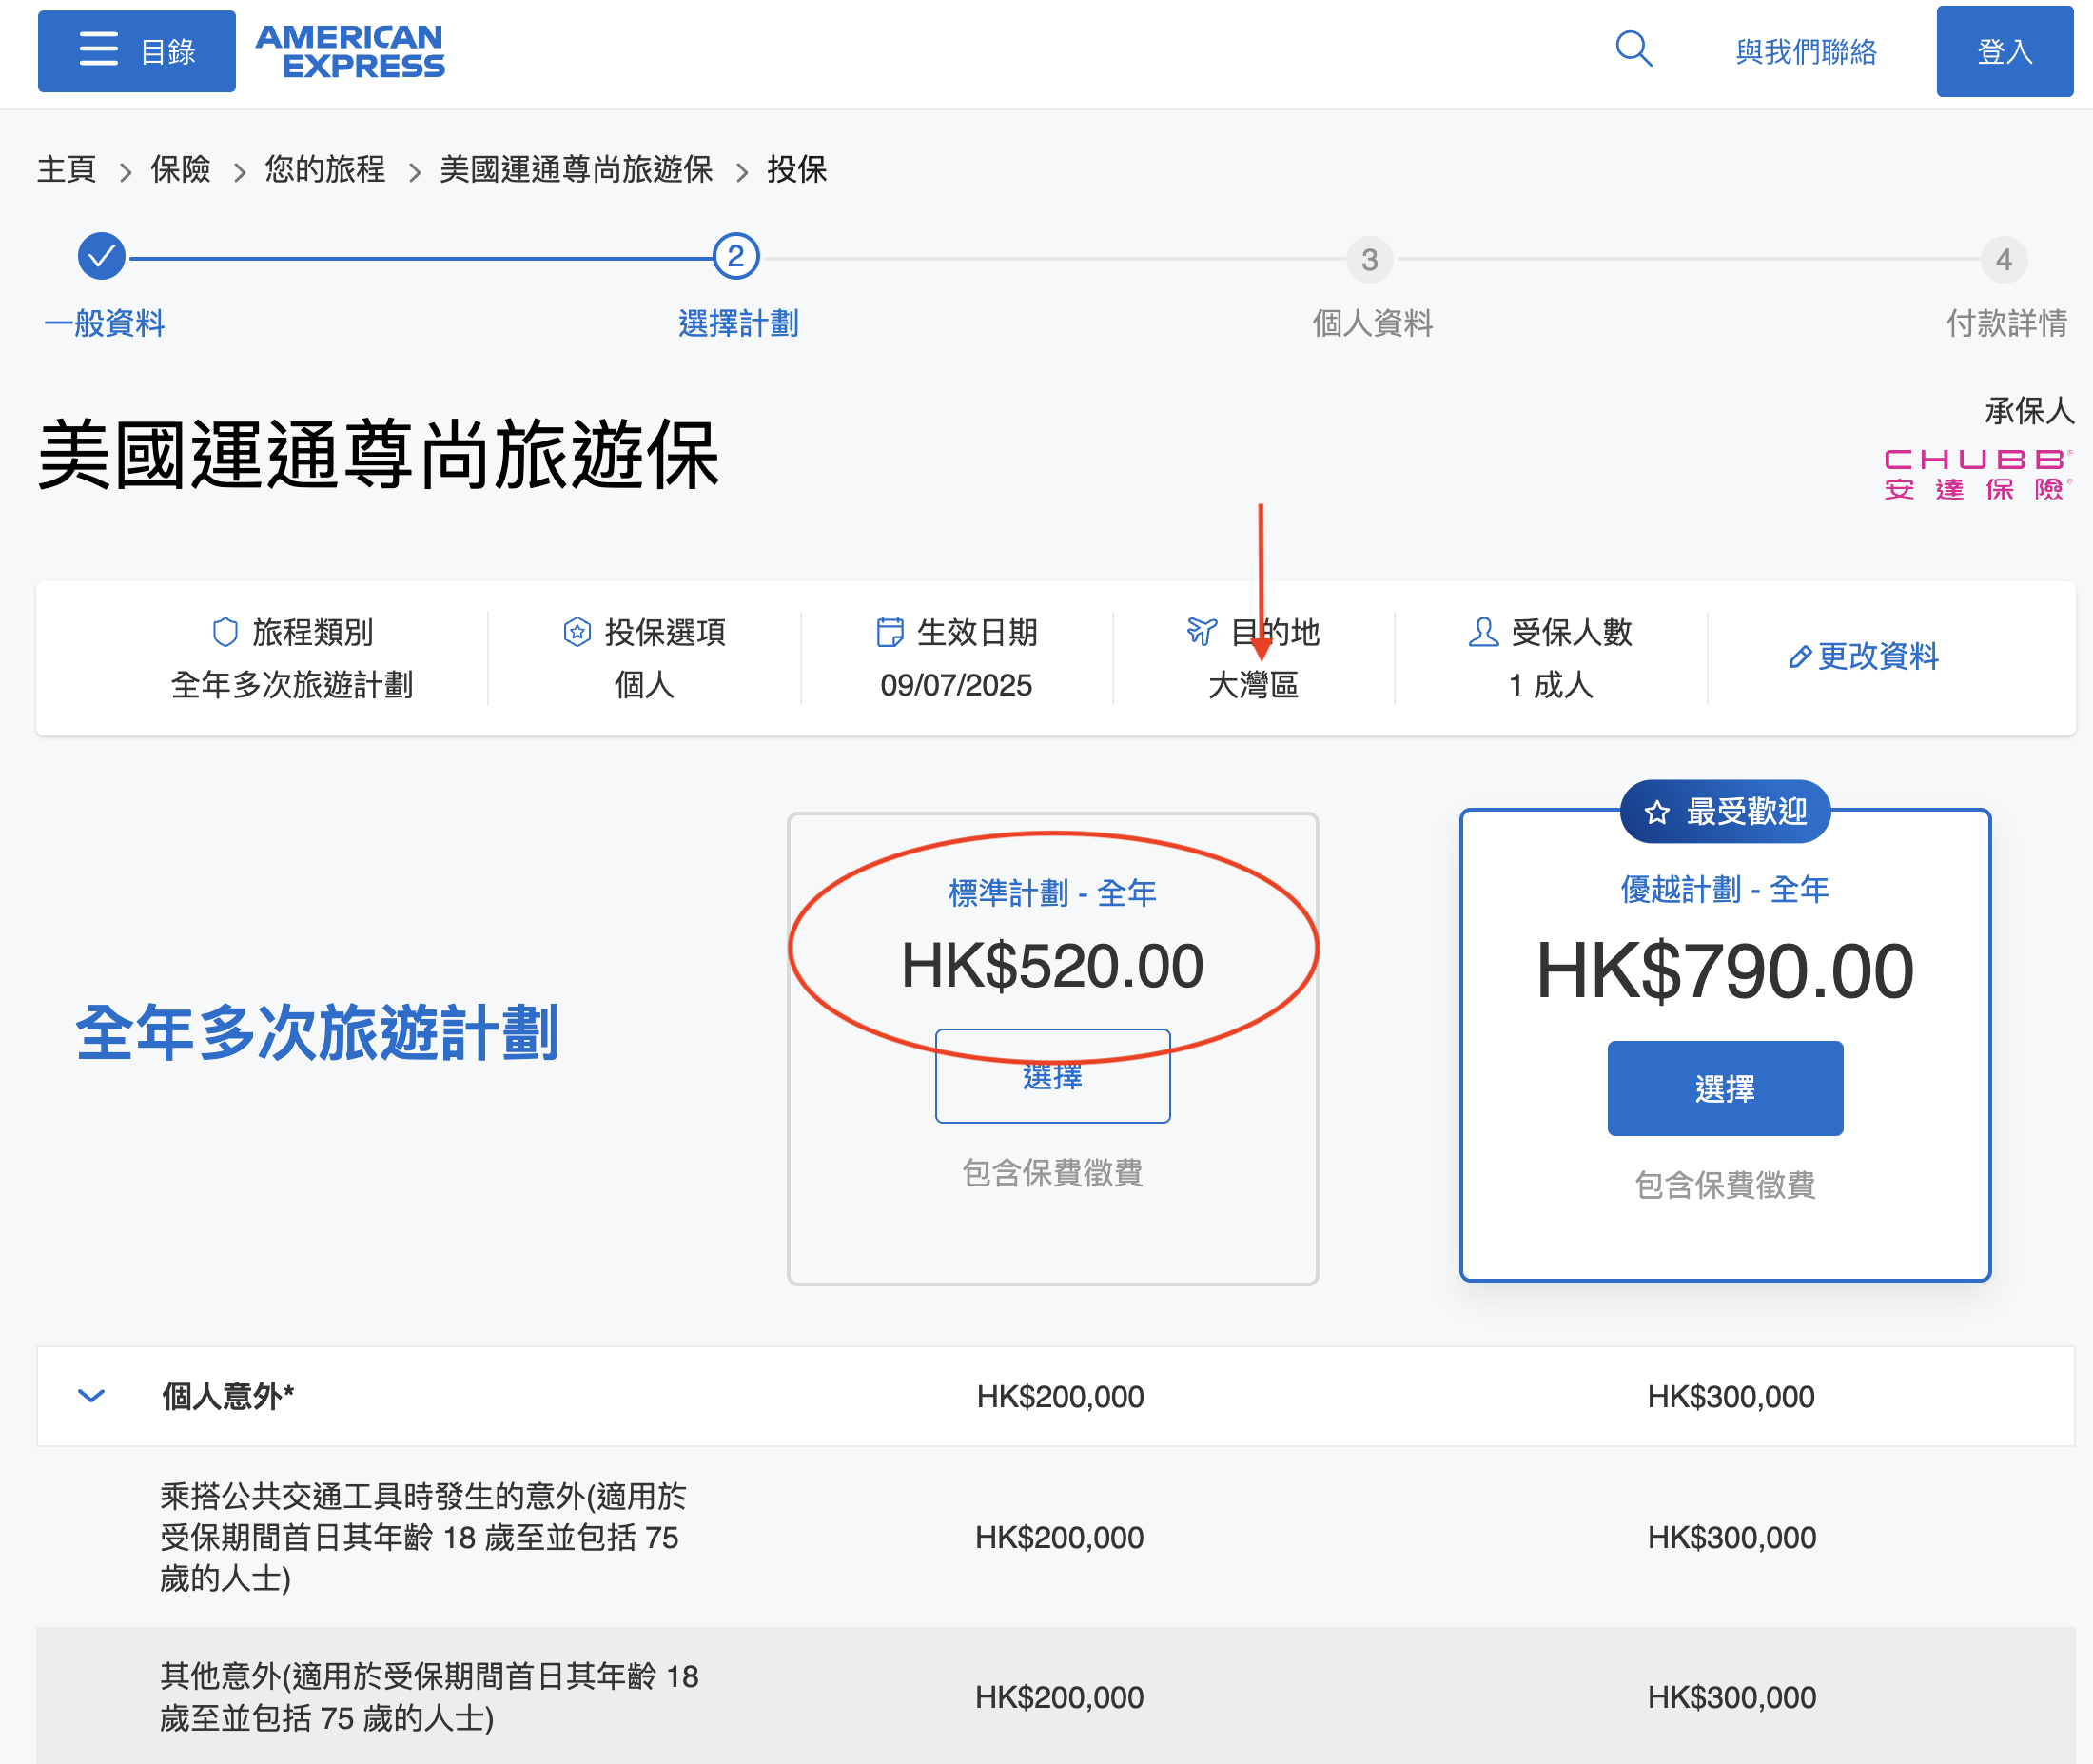Click 乘搭公共交通工具時發生的意外 coverage description
2093x1764 pixels.
point(423,1537)
